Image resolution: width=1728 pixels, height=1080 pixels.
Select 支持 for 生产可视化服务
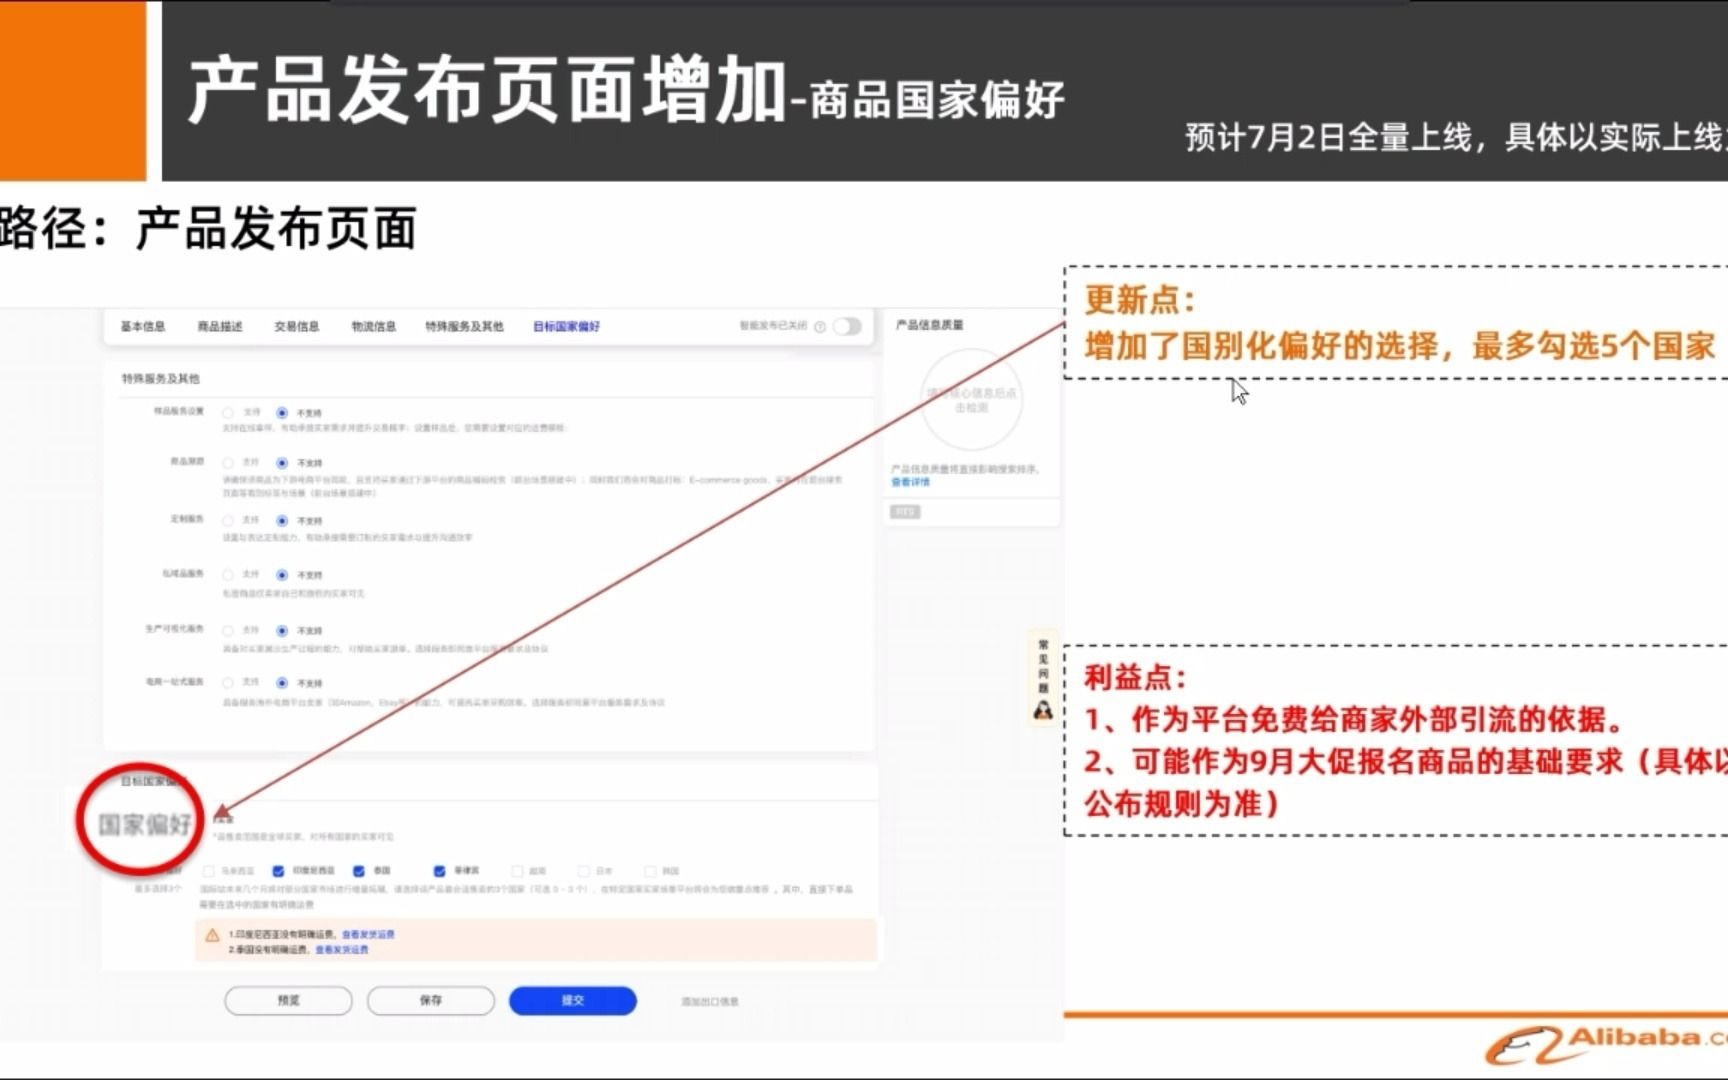point(228,630)
